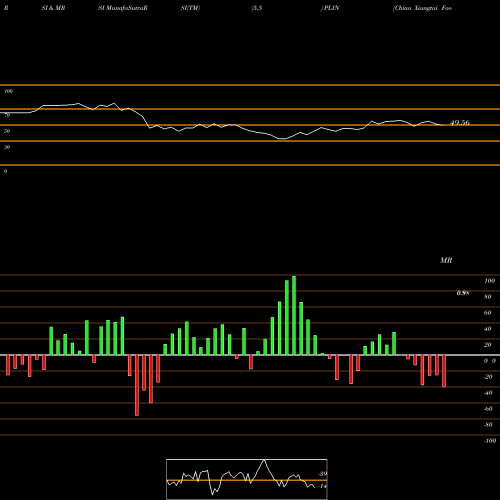
Task: Click the RSI axis label 0
Action: point(5,171)
